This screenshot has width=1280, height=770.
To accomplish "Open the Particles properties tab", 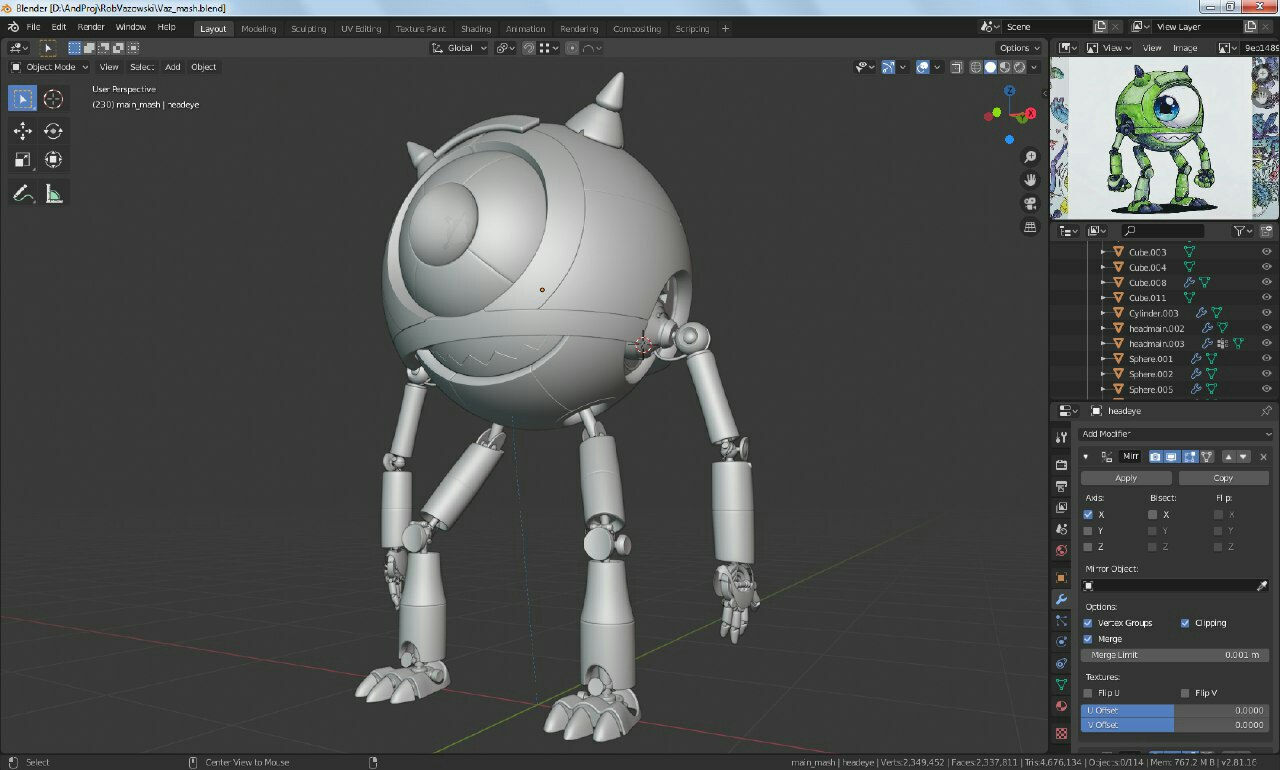I will [1061, 621].
